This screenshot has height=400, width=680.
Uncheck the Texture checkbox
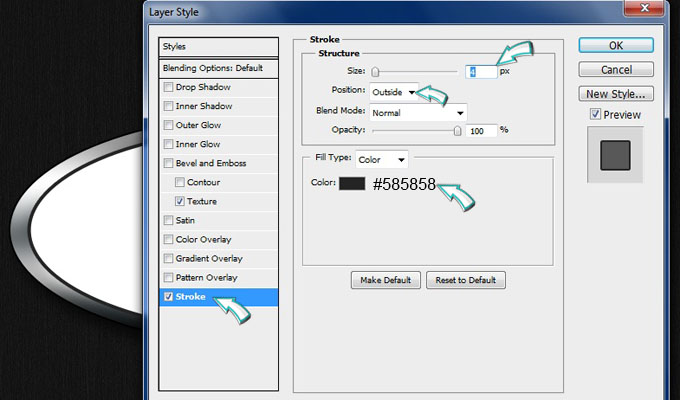click(180, 201)
